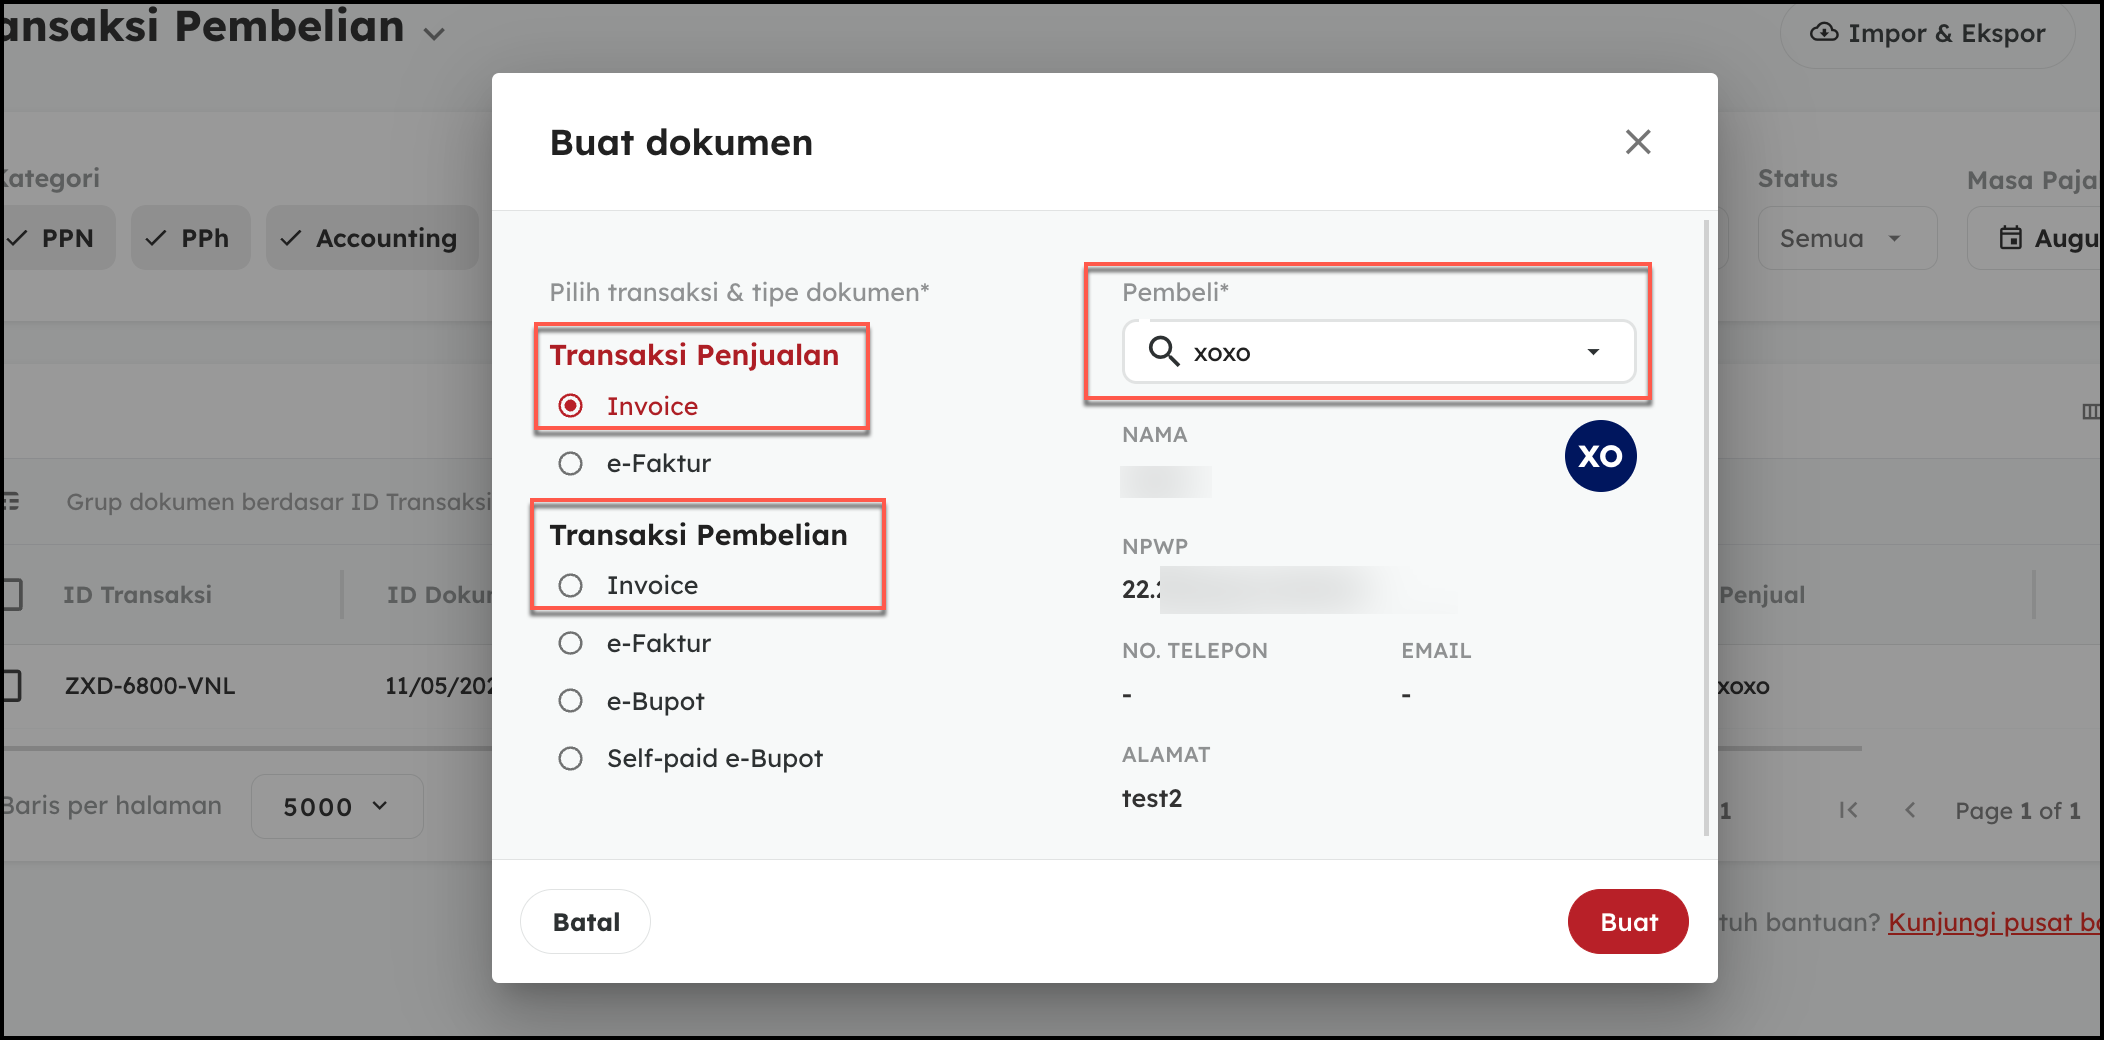Close the Buat dokumen dialog

click(x=1637, y=142)
